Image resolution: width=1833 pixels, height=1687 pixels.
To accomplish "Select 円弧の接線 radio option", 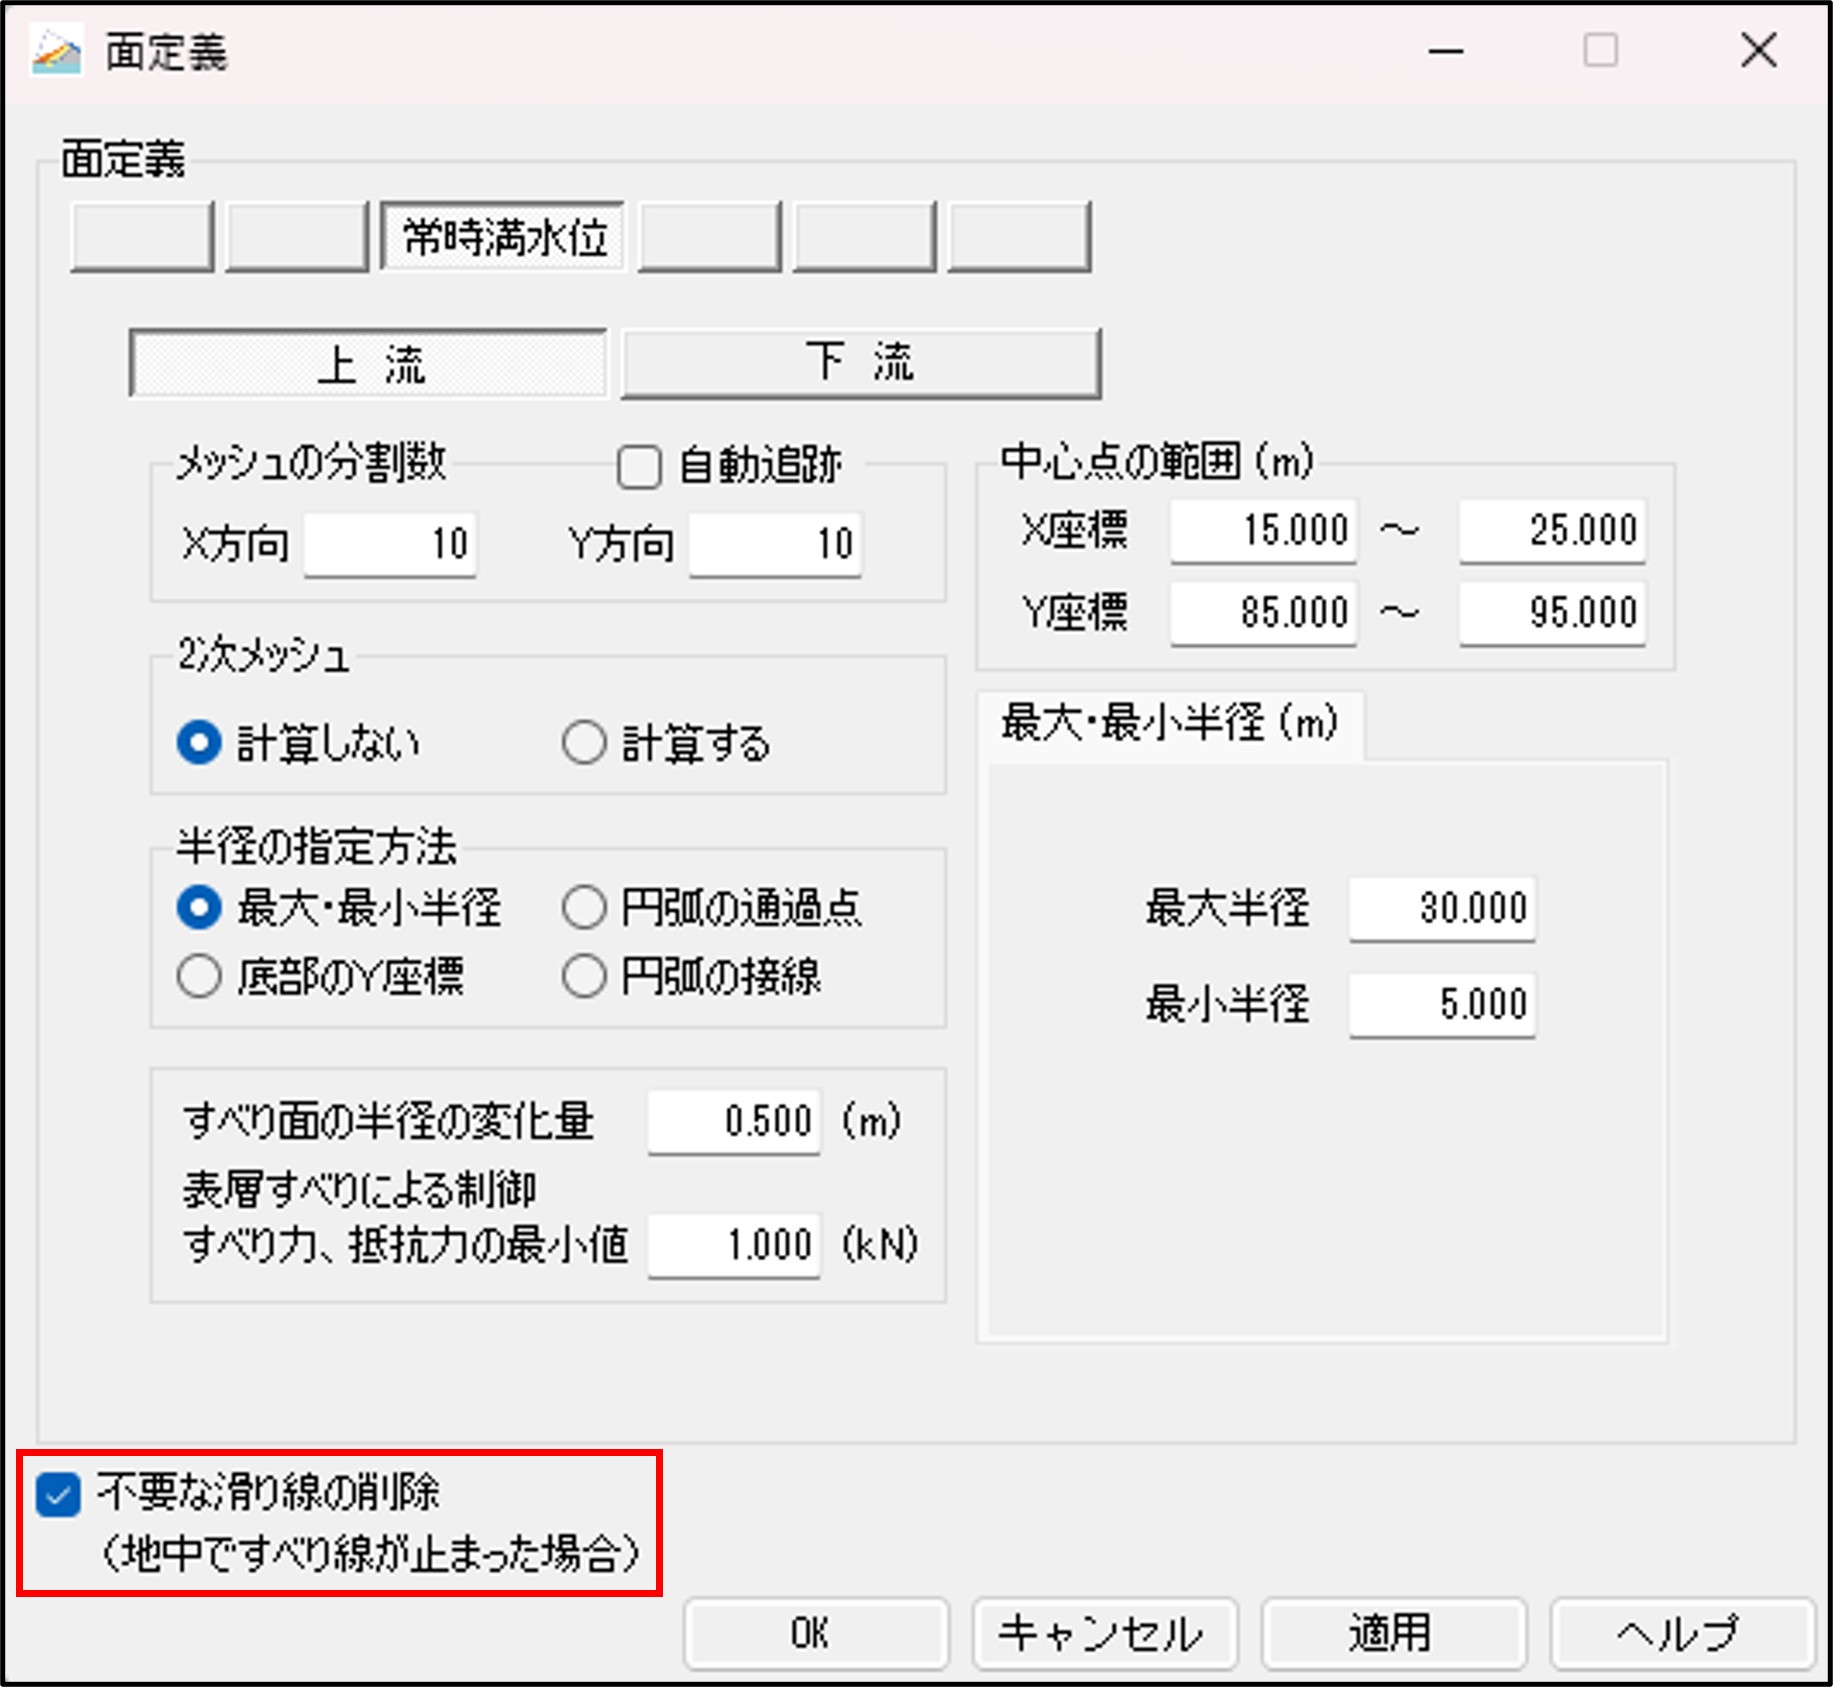I will coord(584,976).
